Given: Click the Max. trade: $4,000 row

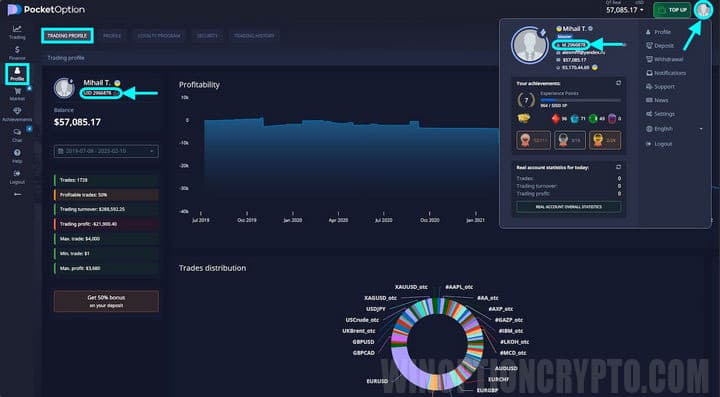Looking at the screenshot, I should (x=106, y=239).
